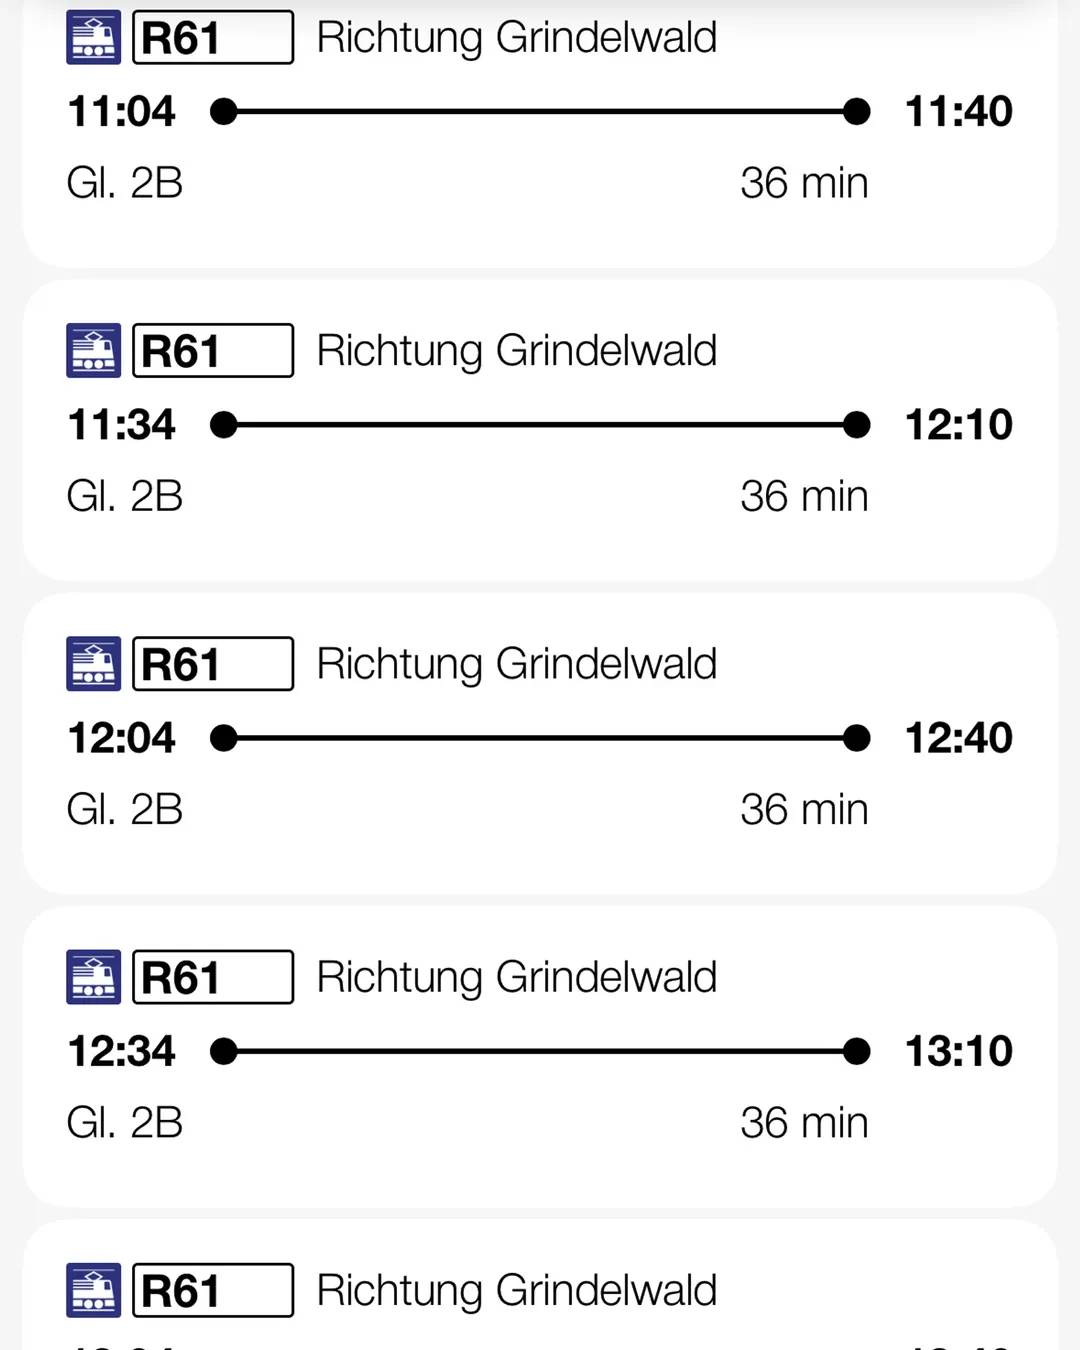Tap the train icon of the 11:34 connection
Viewport: 1080px width, 1350px height.
coord(93,351)
